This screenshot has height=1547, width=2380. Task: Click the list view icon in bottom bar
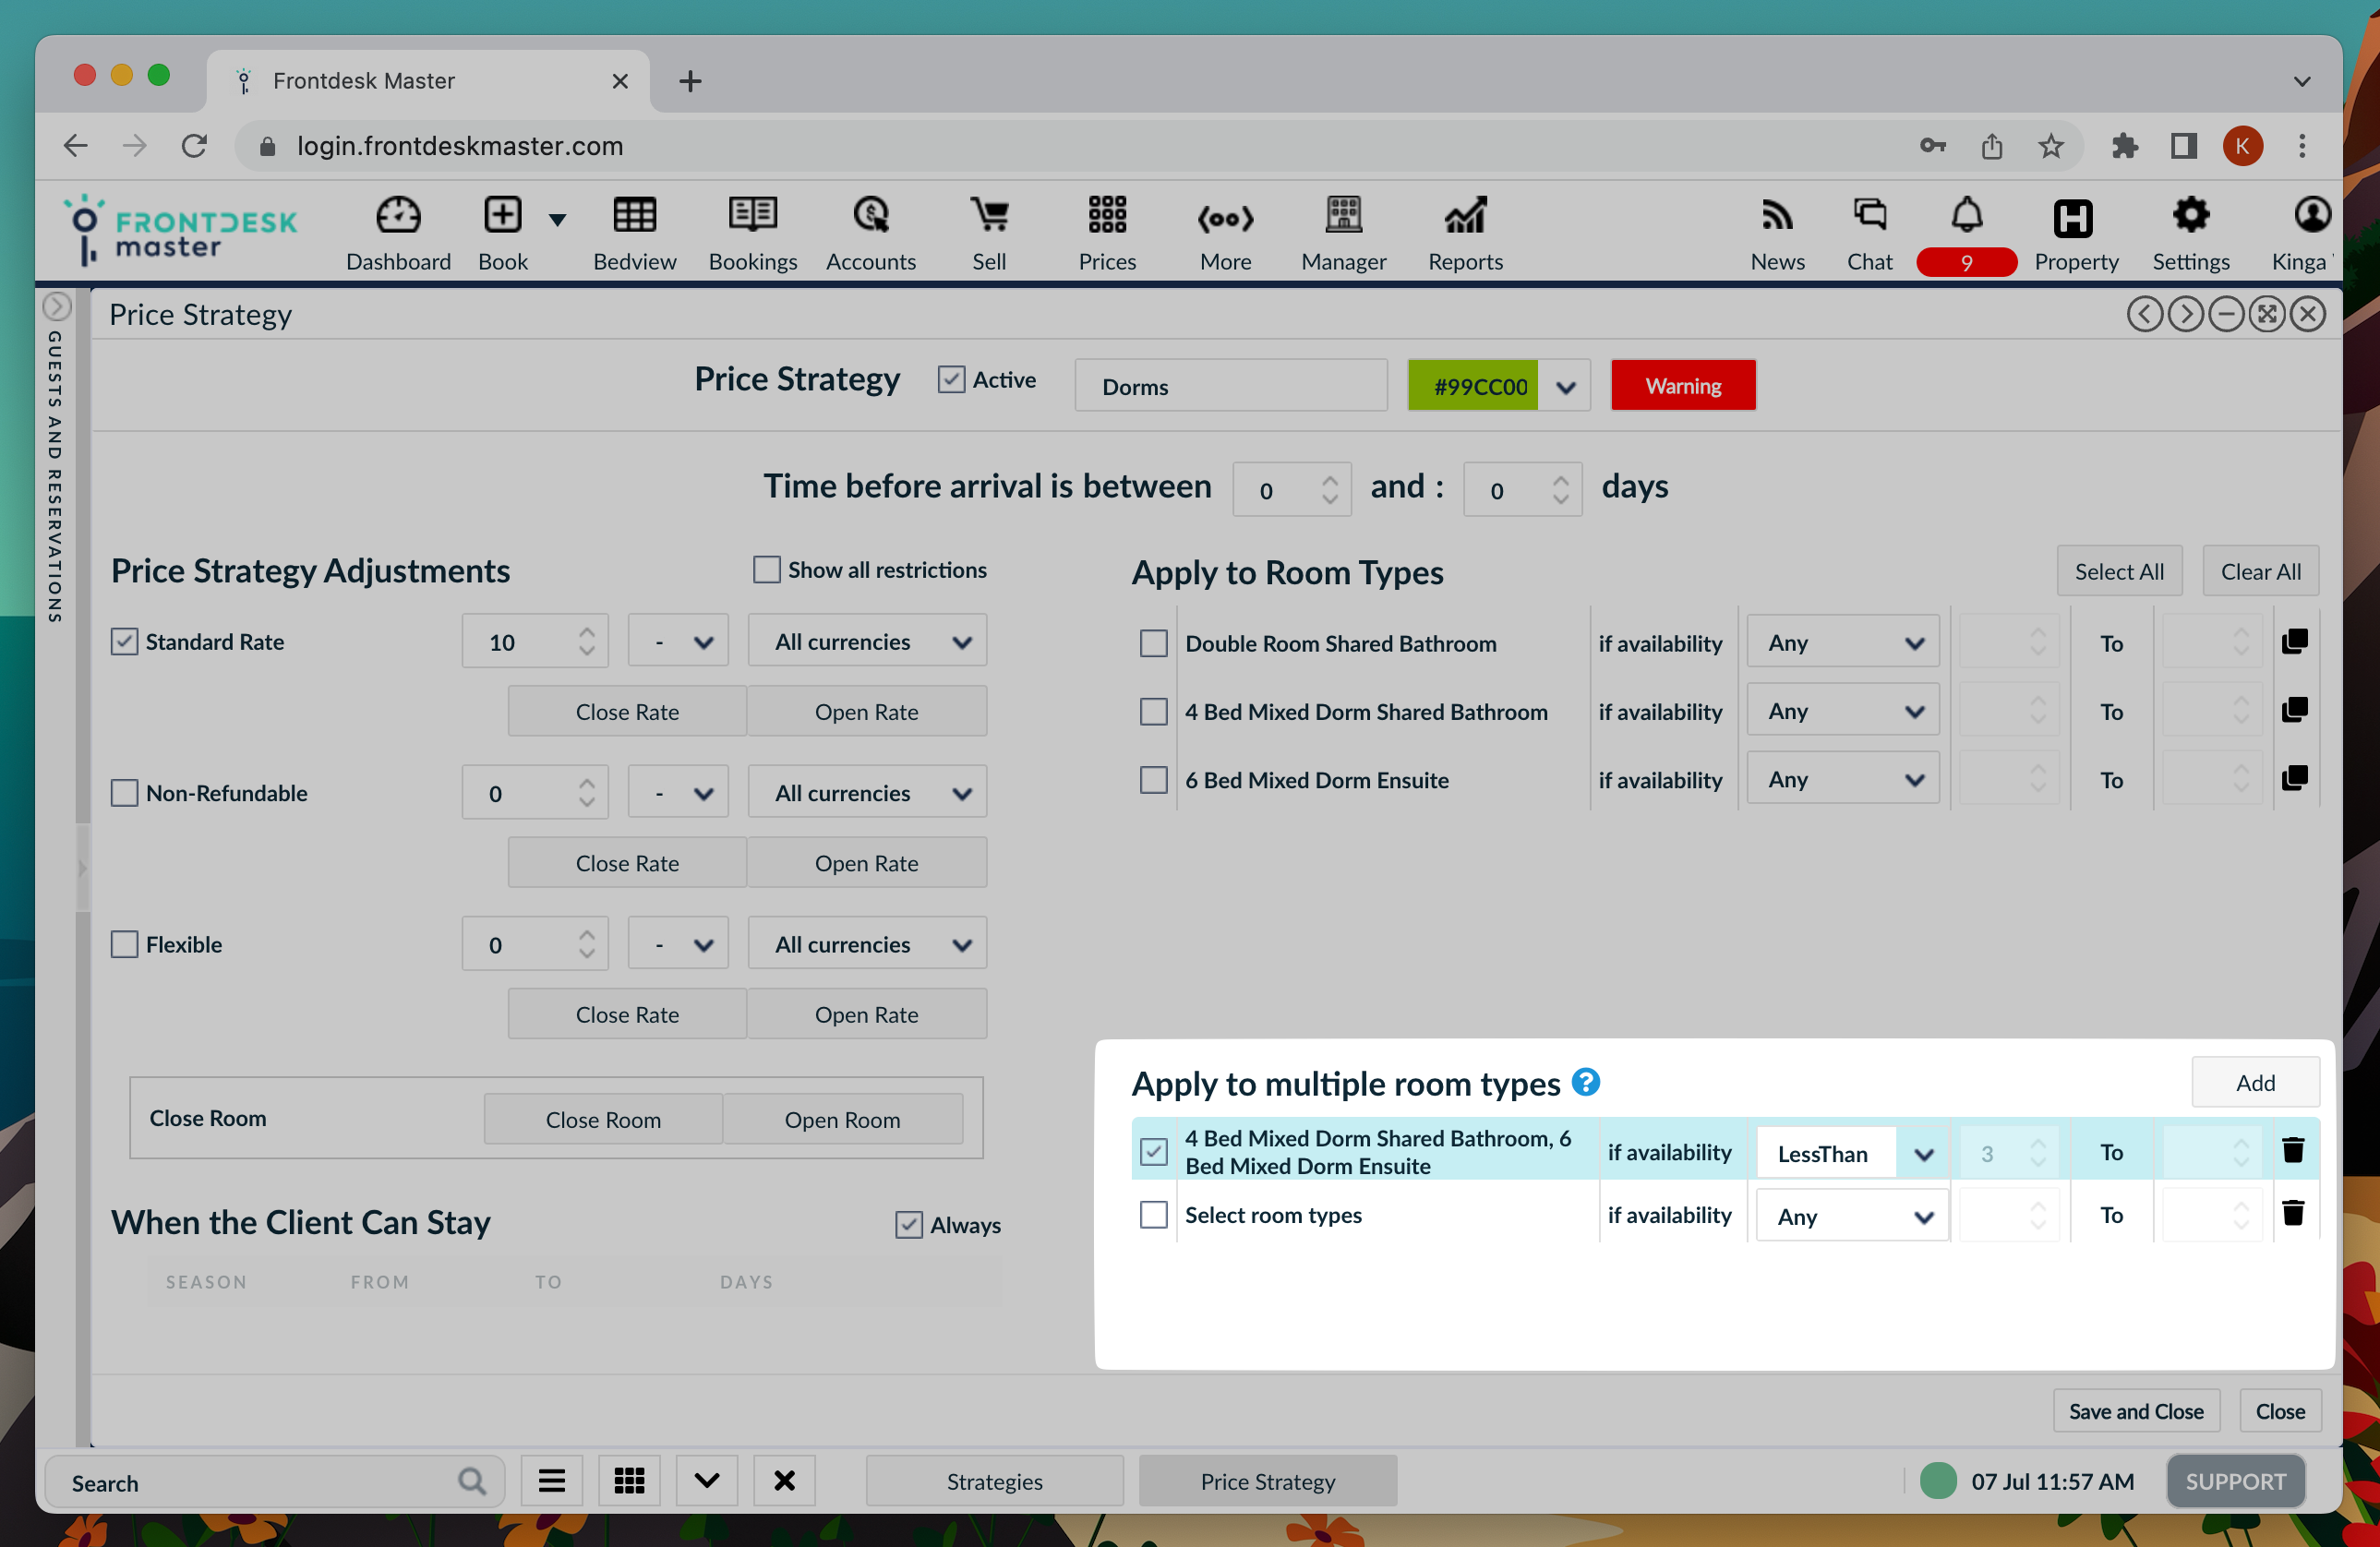(x=551, y=1480)
